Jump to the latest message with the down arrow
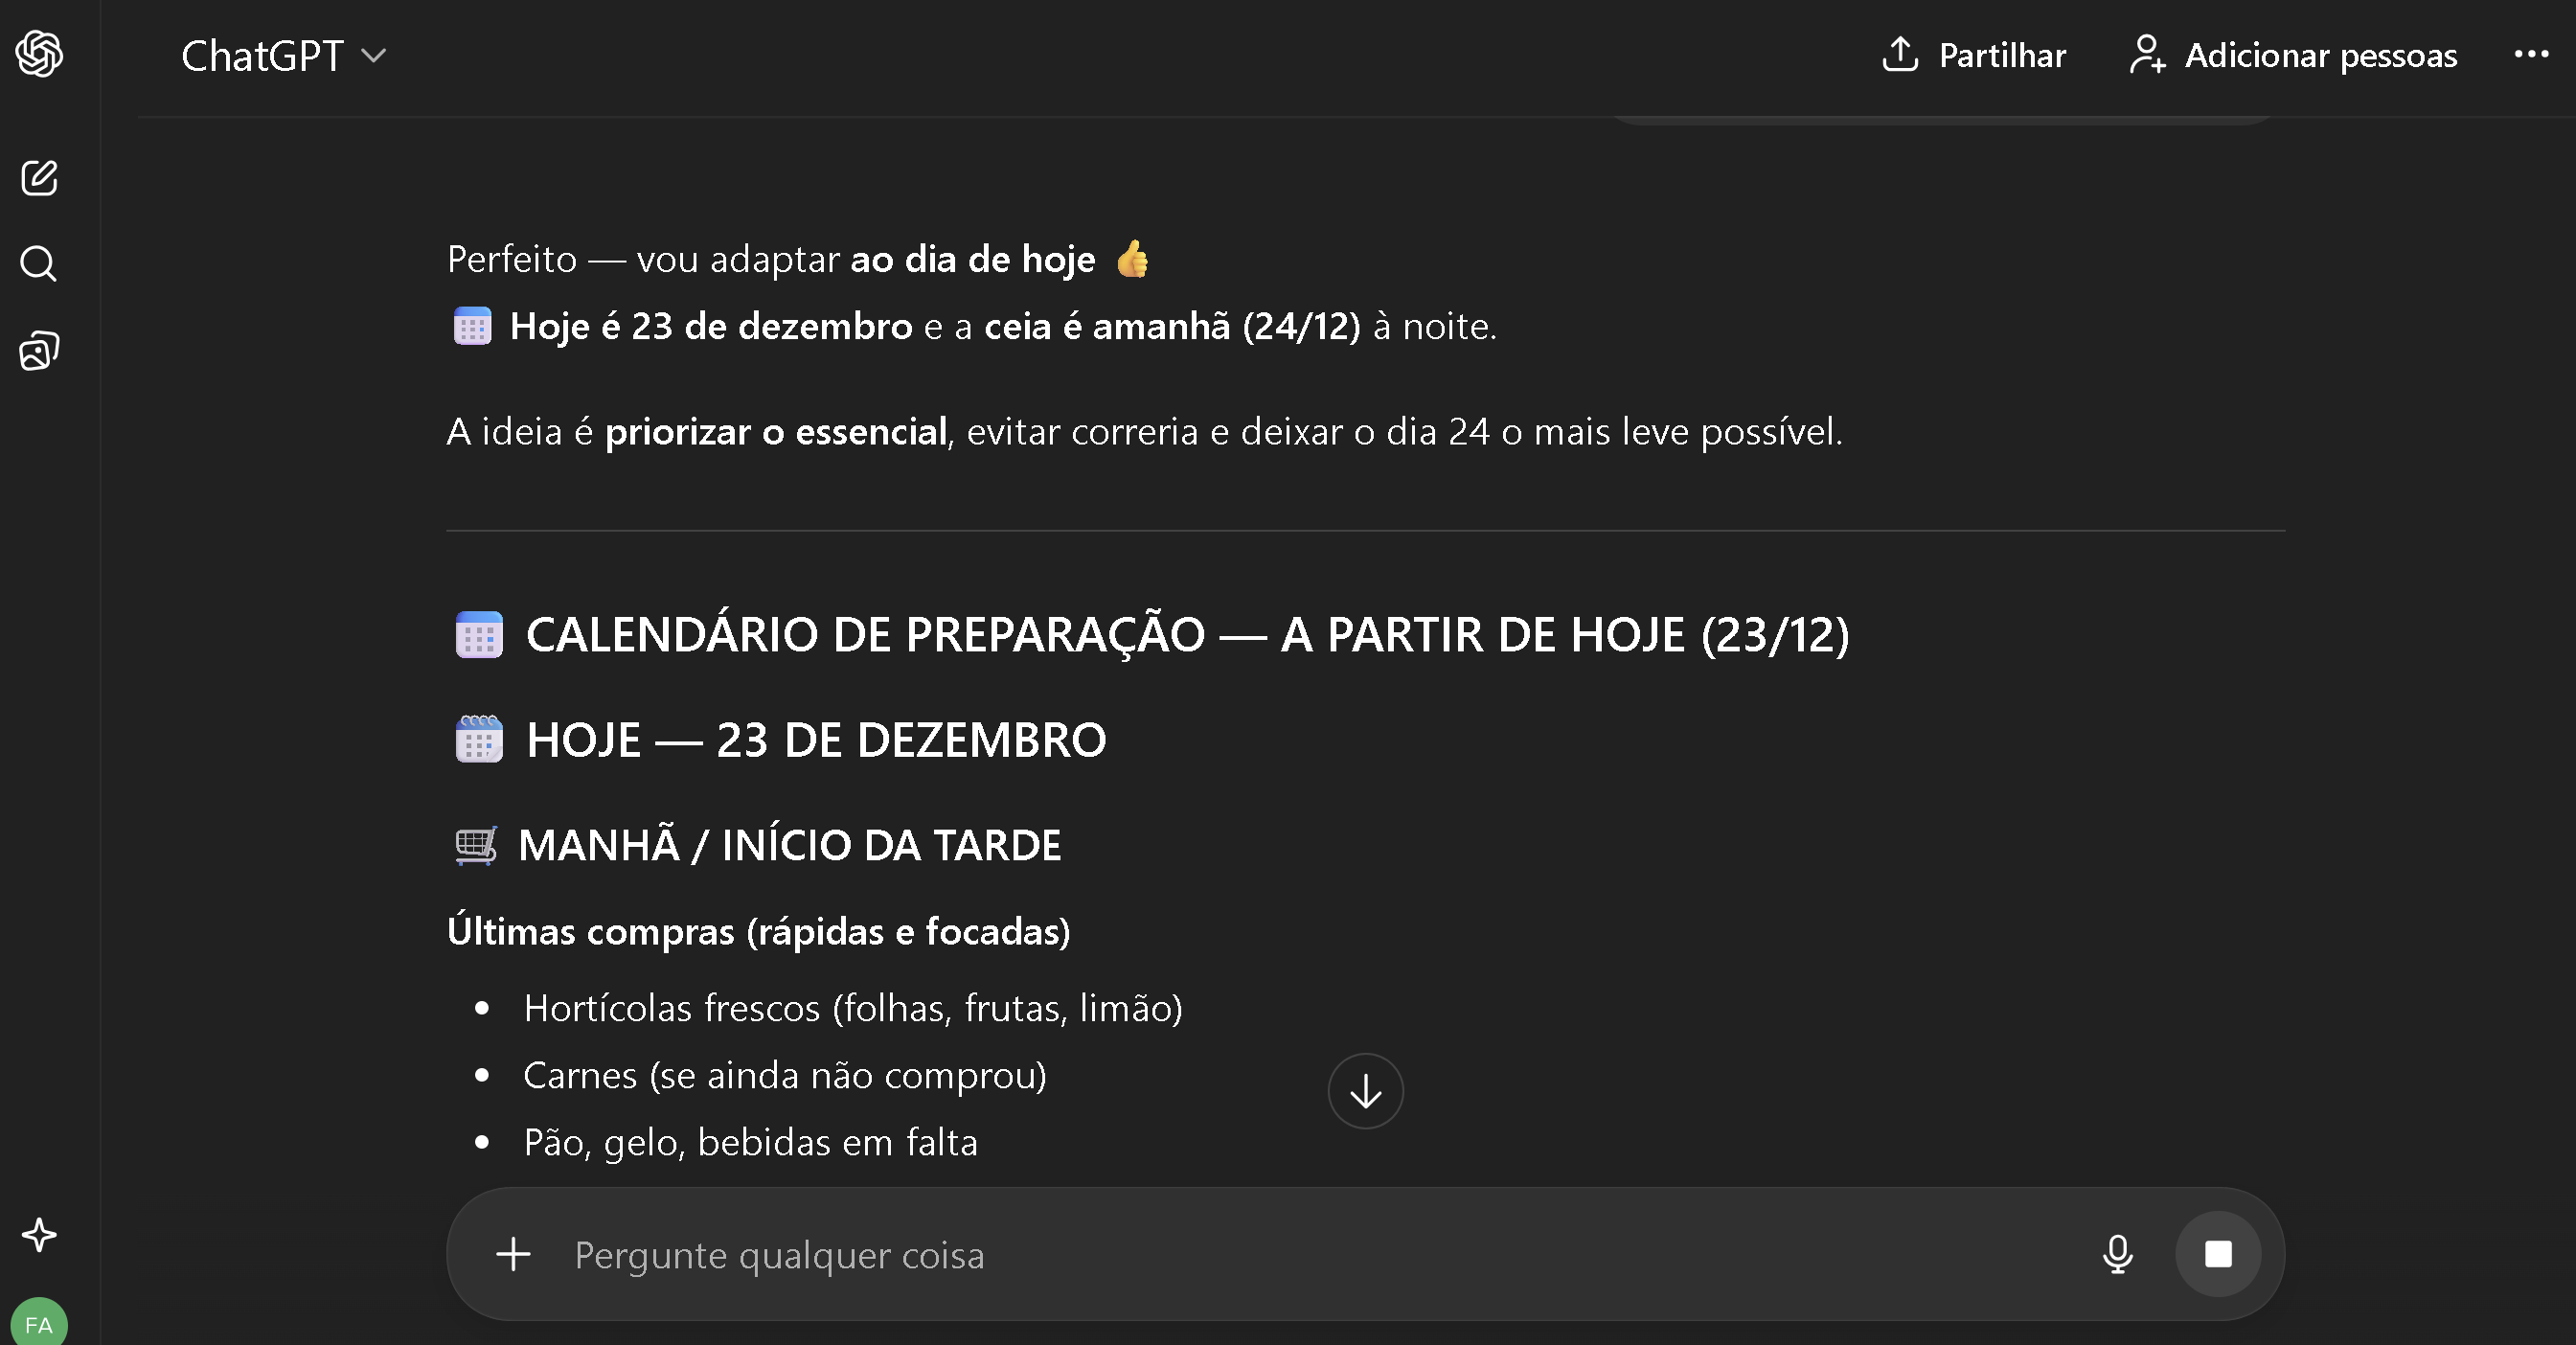Viewport: 2576px width, 1345px height. (x=1365, y=1091)
